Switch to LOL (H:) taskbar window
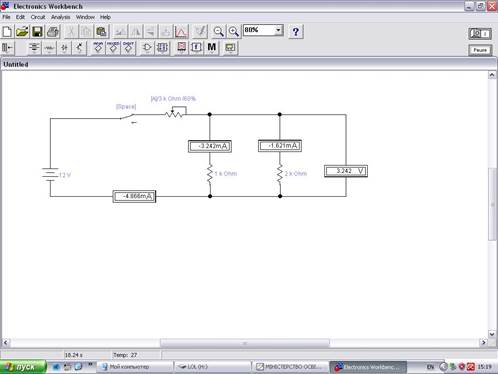Viewport: 498px width, 374px height. point(213,367)
